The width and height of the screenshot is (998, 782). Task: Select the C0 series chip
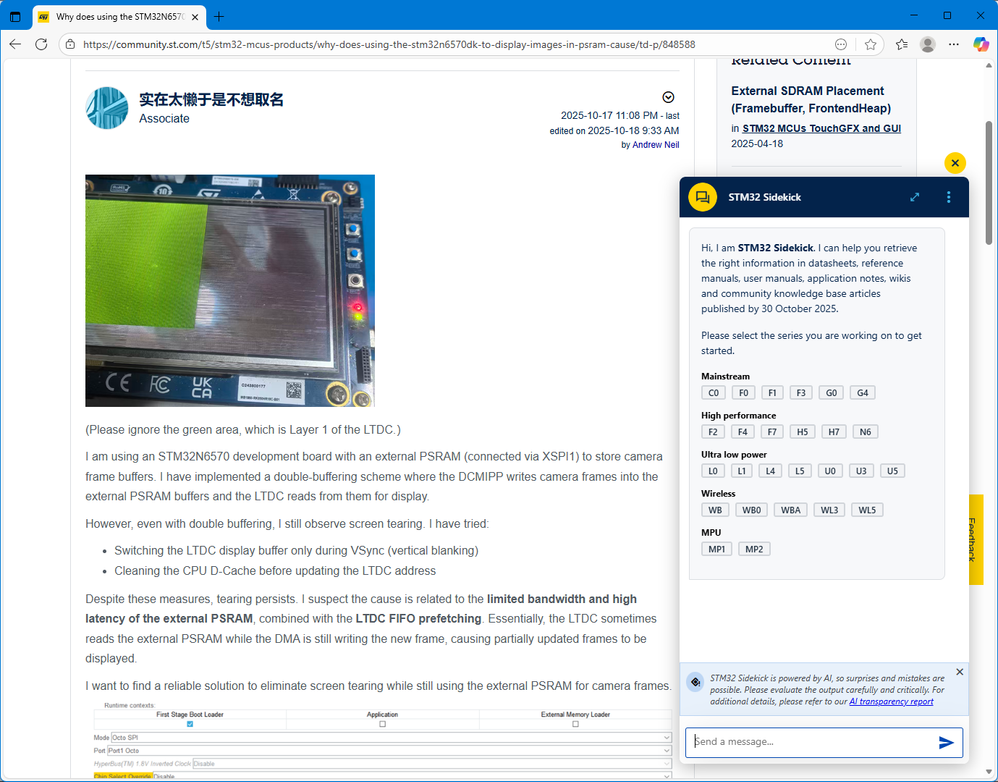coord(713,393)
